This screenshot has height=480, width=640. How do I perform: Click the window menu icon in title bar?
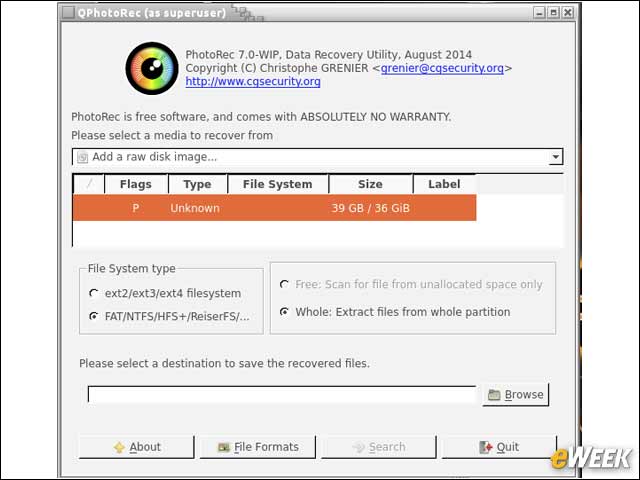click(67, 13)
